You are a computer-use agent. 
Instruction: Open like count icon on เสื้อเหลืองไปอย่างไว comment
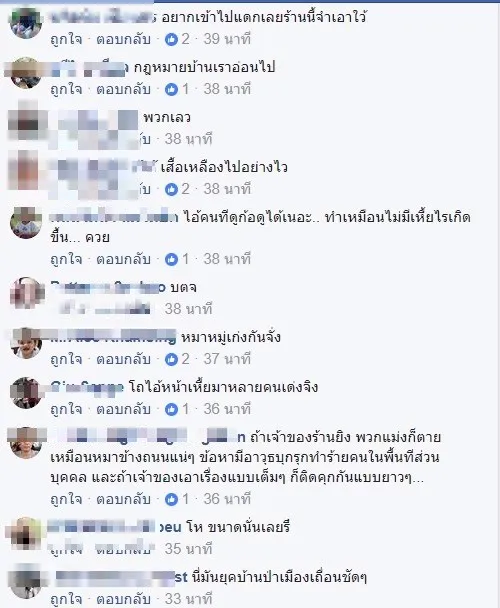(x=171, y=189)
